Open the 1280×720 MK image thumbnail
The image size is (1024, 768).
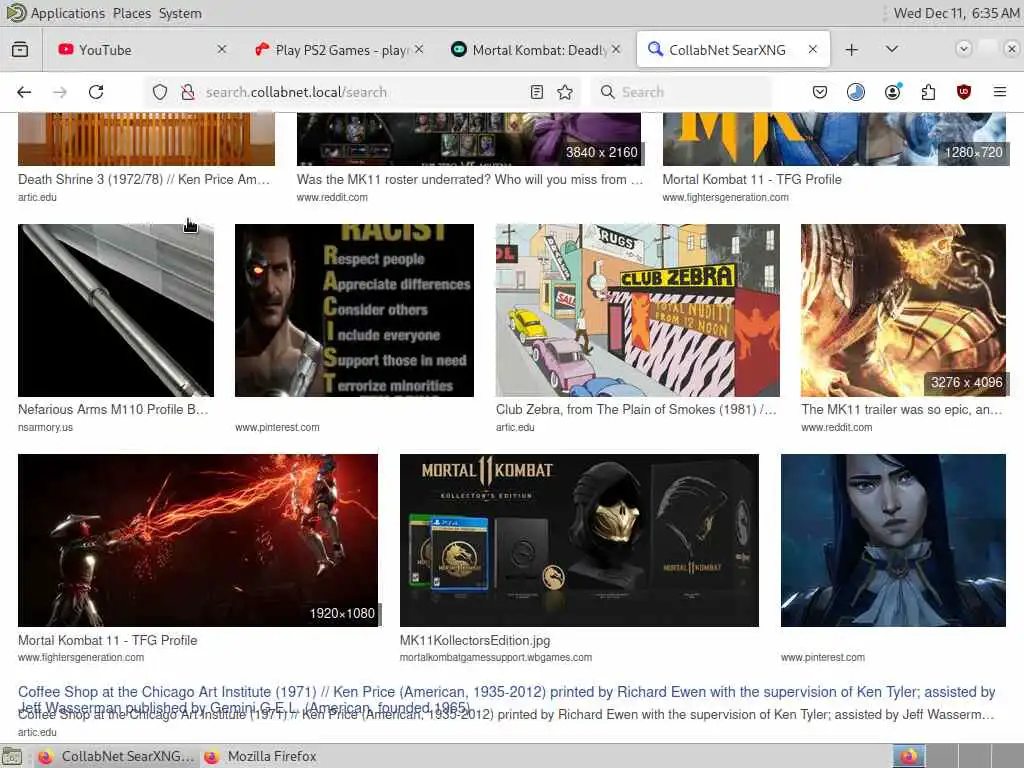point(834,139)
